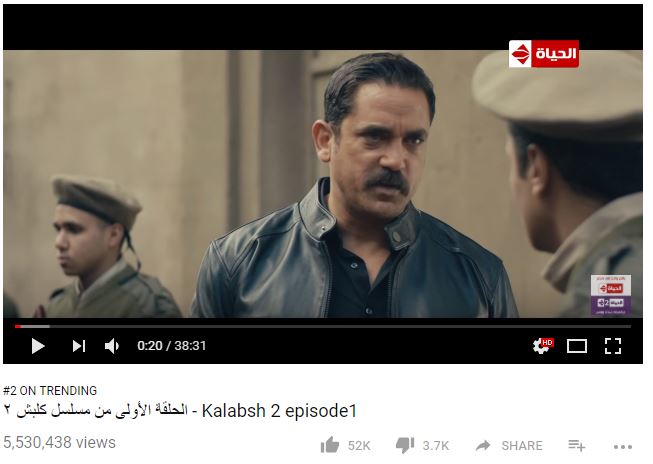The height and width of the screenshot is (464, 653).
Task: Click the 52K likes count
Action: click(x=359, y=446)
